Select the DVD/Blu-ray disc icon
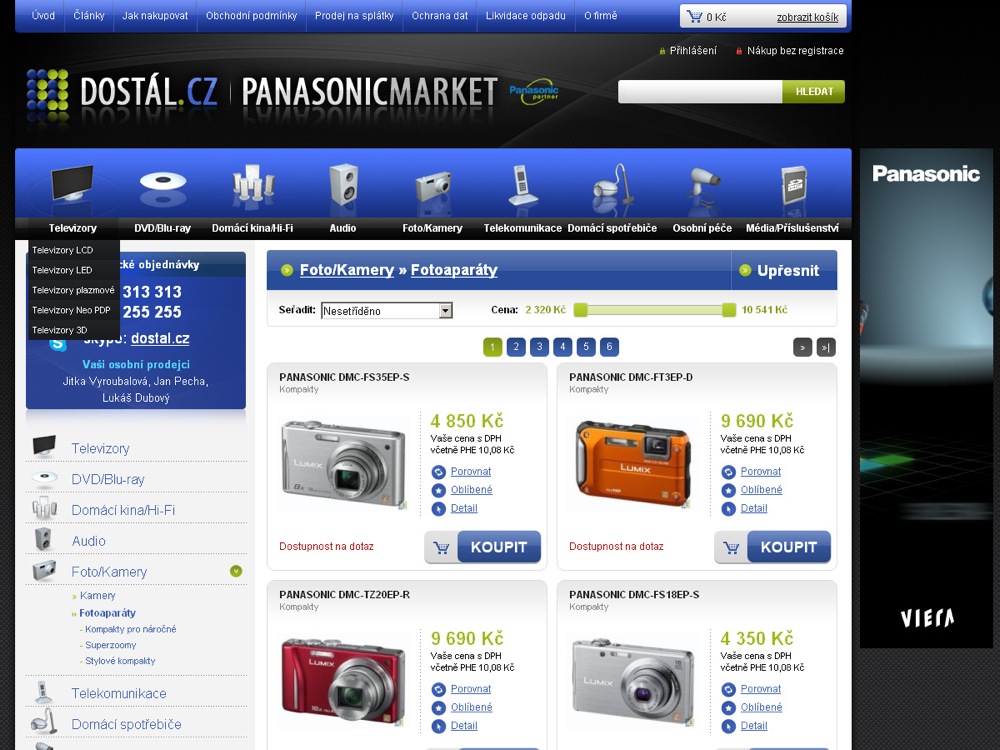Image resolution: width=1000 pixels, height=750 pixels. click(162, 185)
